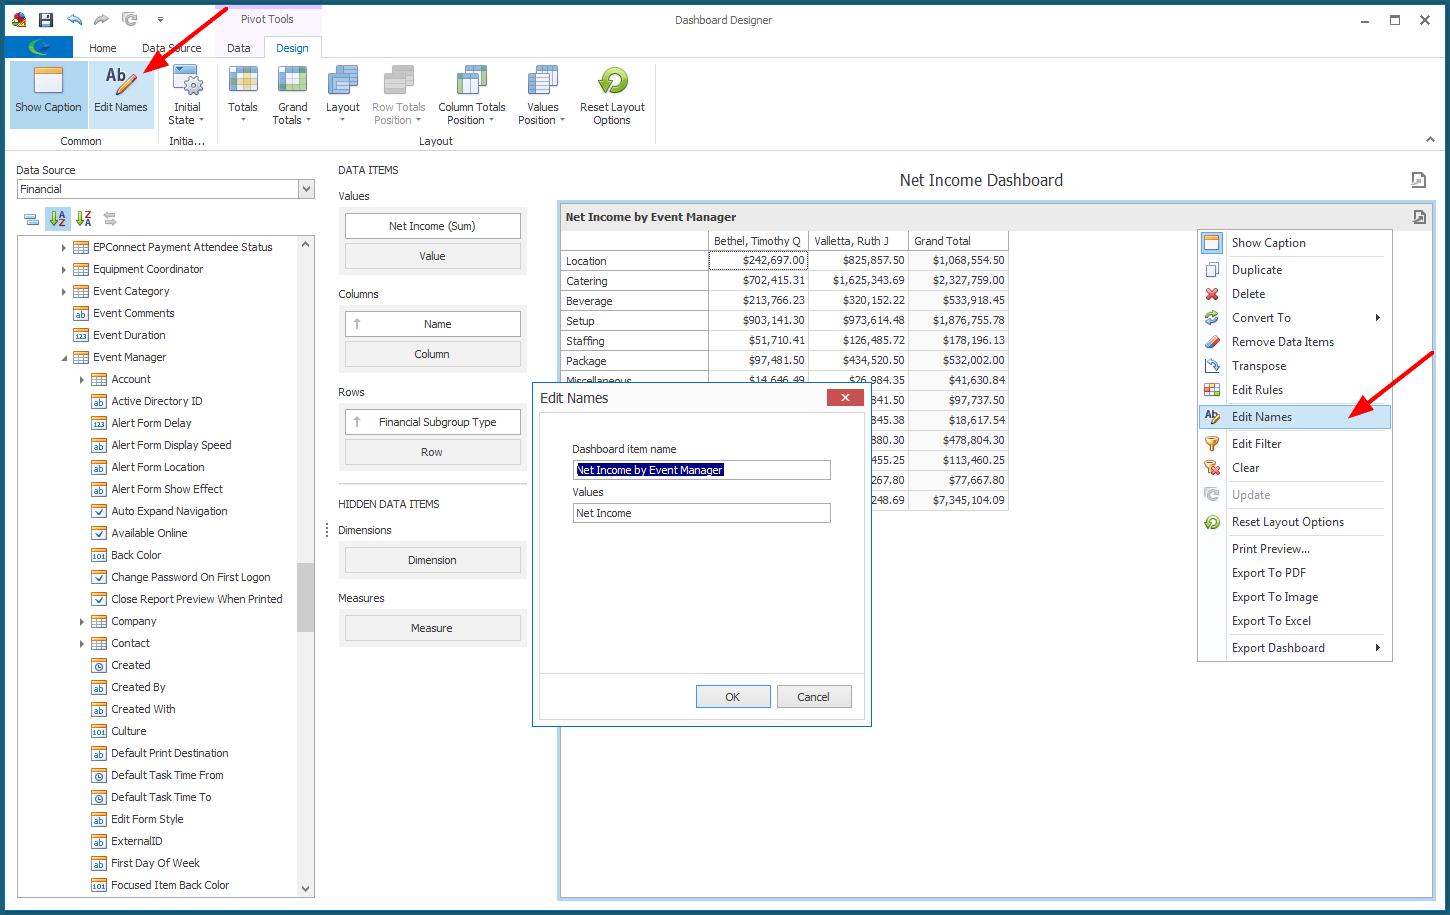1450x915 pixels.
Task: Choose Edit Rules in the context menu
Action: [1295, 390]
